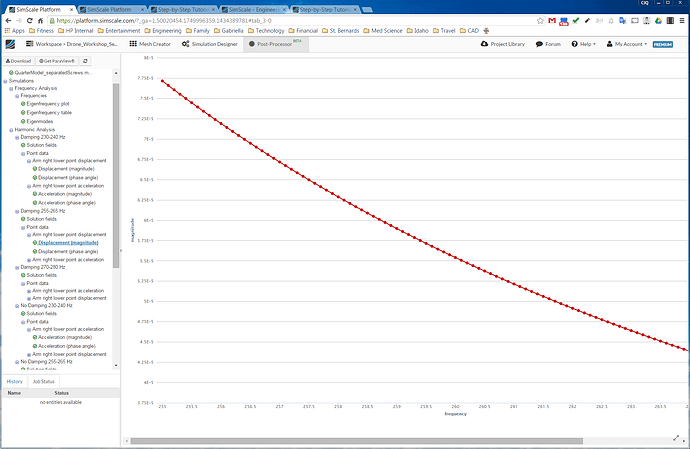Switch to SimScale - Engineering browser tab
Image resolution: width=690 pixels, height=449 pixels.
(253, 9)
